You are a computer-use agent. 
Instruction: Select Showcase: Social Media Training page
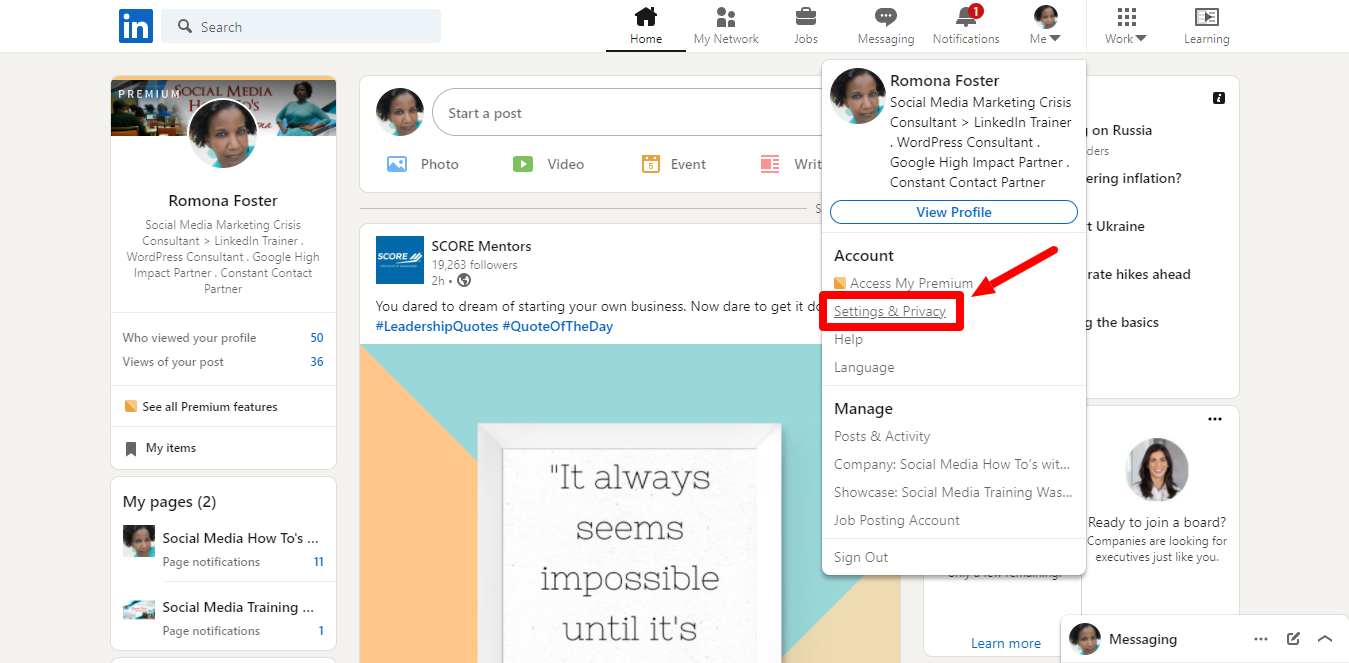coord(953,492)
